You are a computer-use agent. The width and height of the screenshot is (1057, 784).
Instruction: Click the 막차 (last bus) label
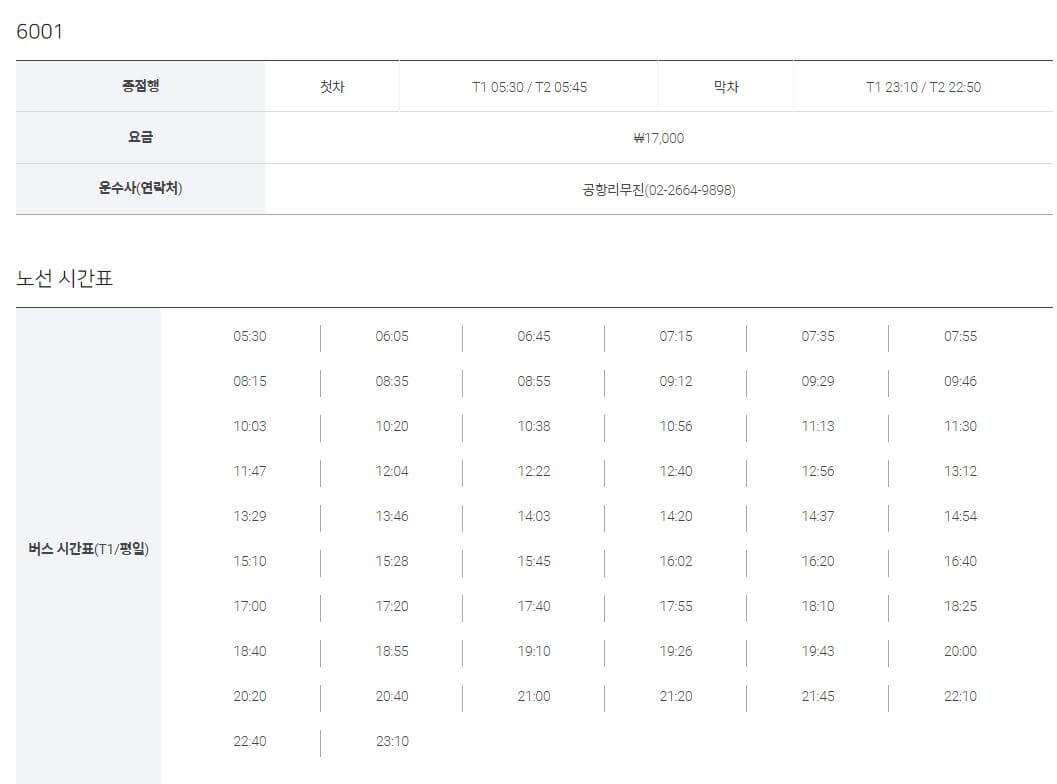click(x=726, y=86)
